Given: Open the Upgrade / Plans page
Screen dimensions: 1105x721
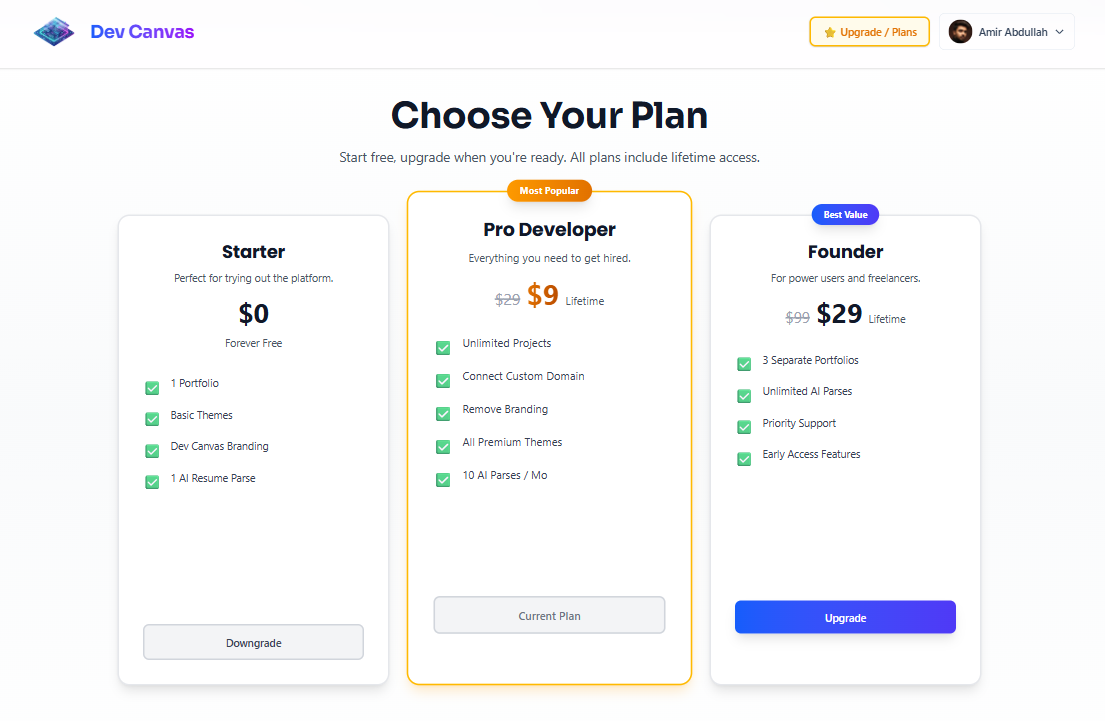Looking at the screenshot, I should click(x=869, y=31).
